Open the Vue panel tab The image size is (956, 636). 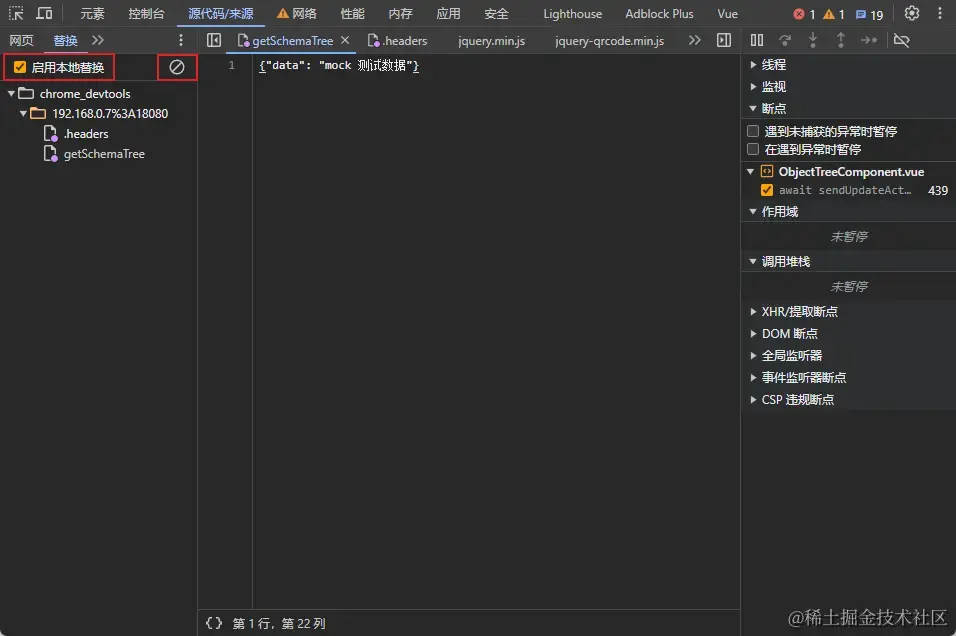click(727, 13)
